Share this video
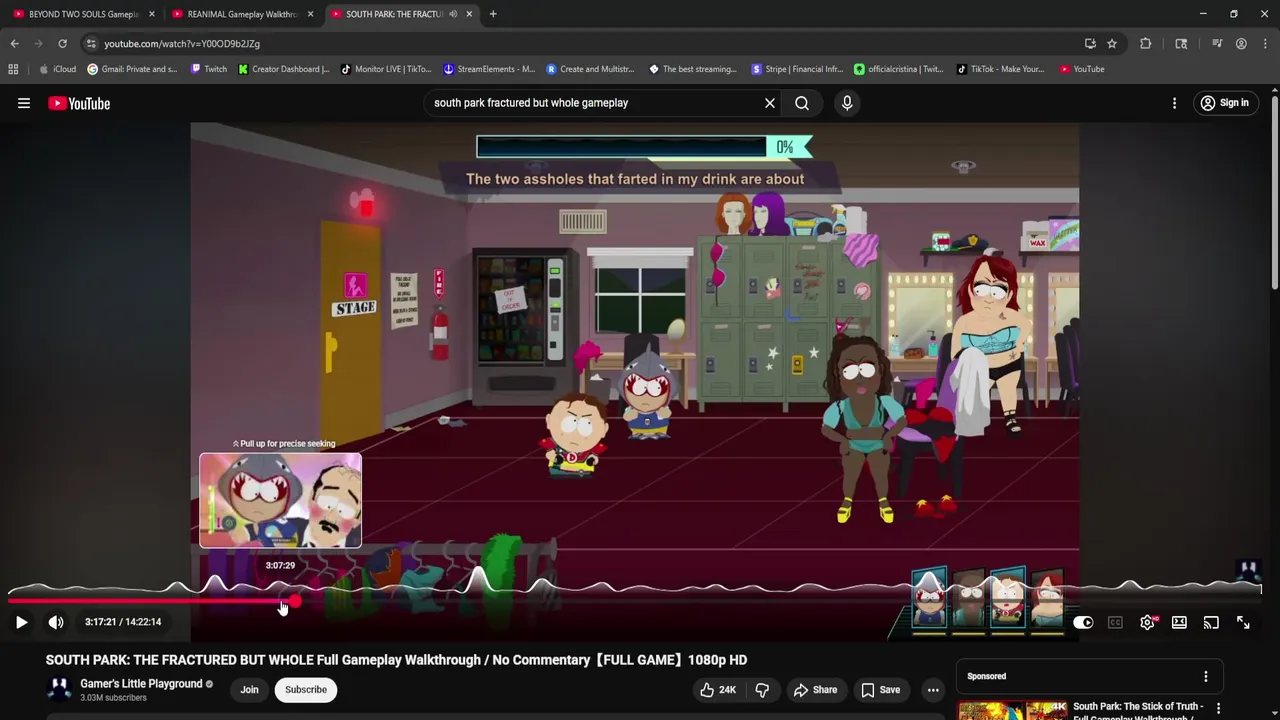 point(815,690)
